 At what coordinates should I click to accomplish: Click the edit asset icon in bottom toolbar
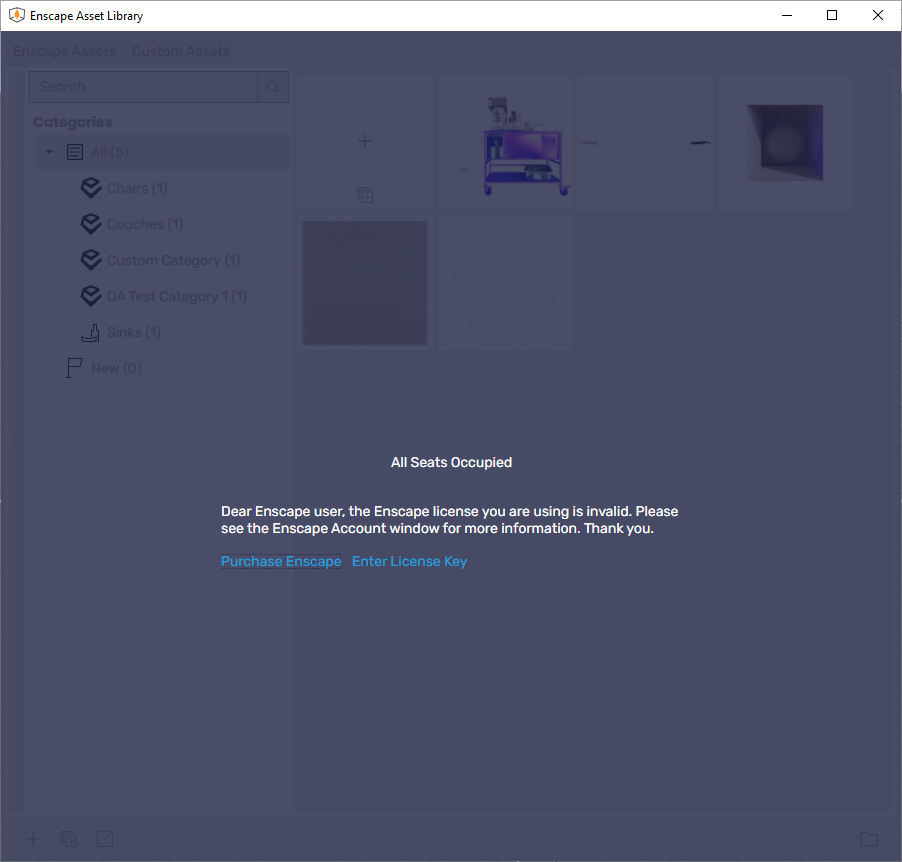[105, 839]
